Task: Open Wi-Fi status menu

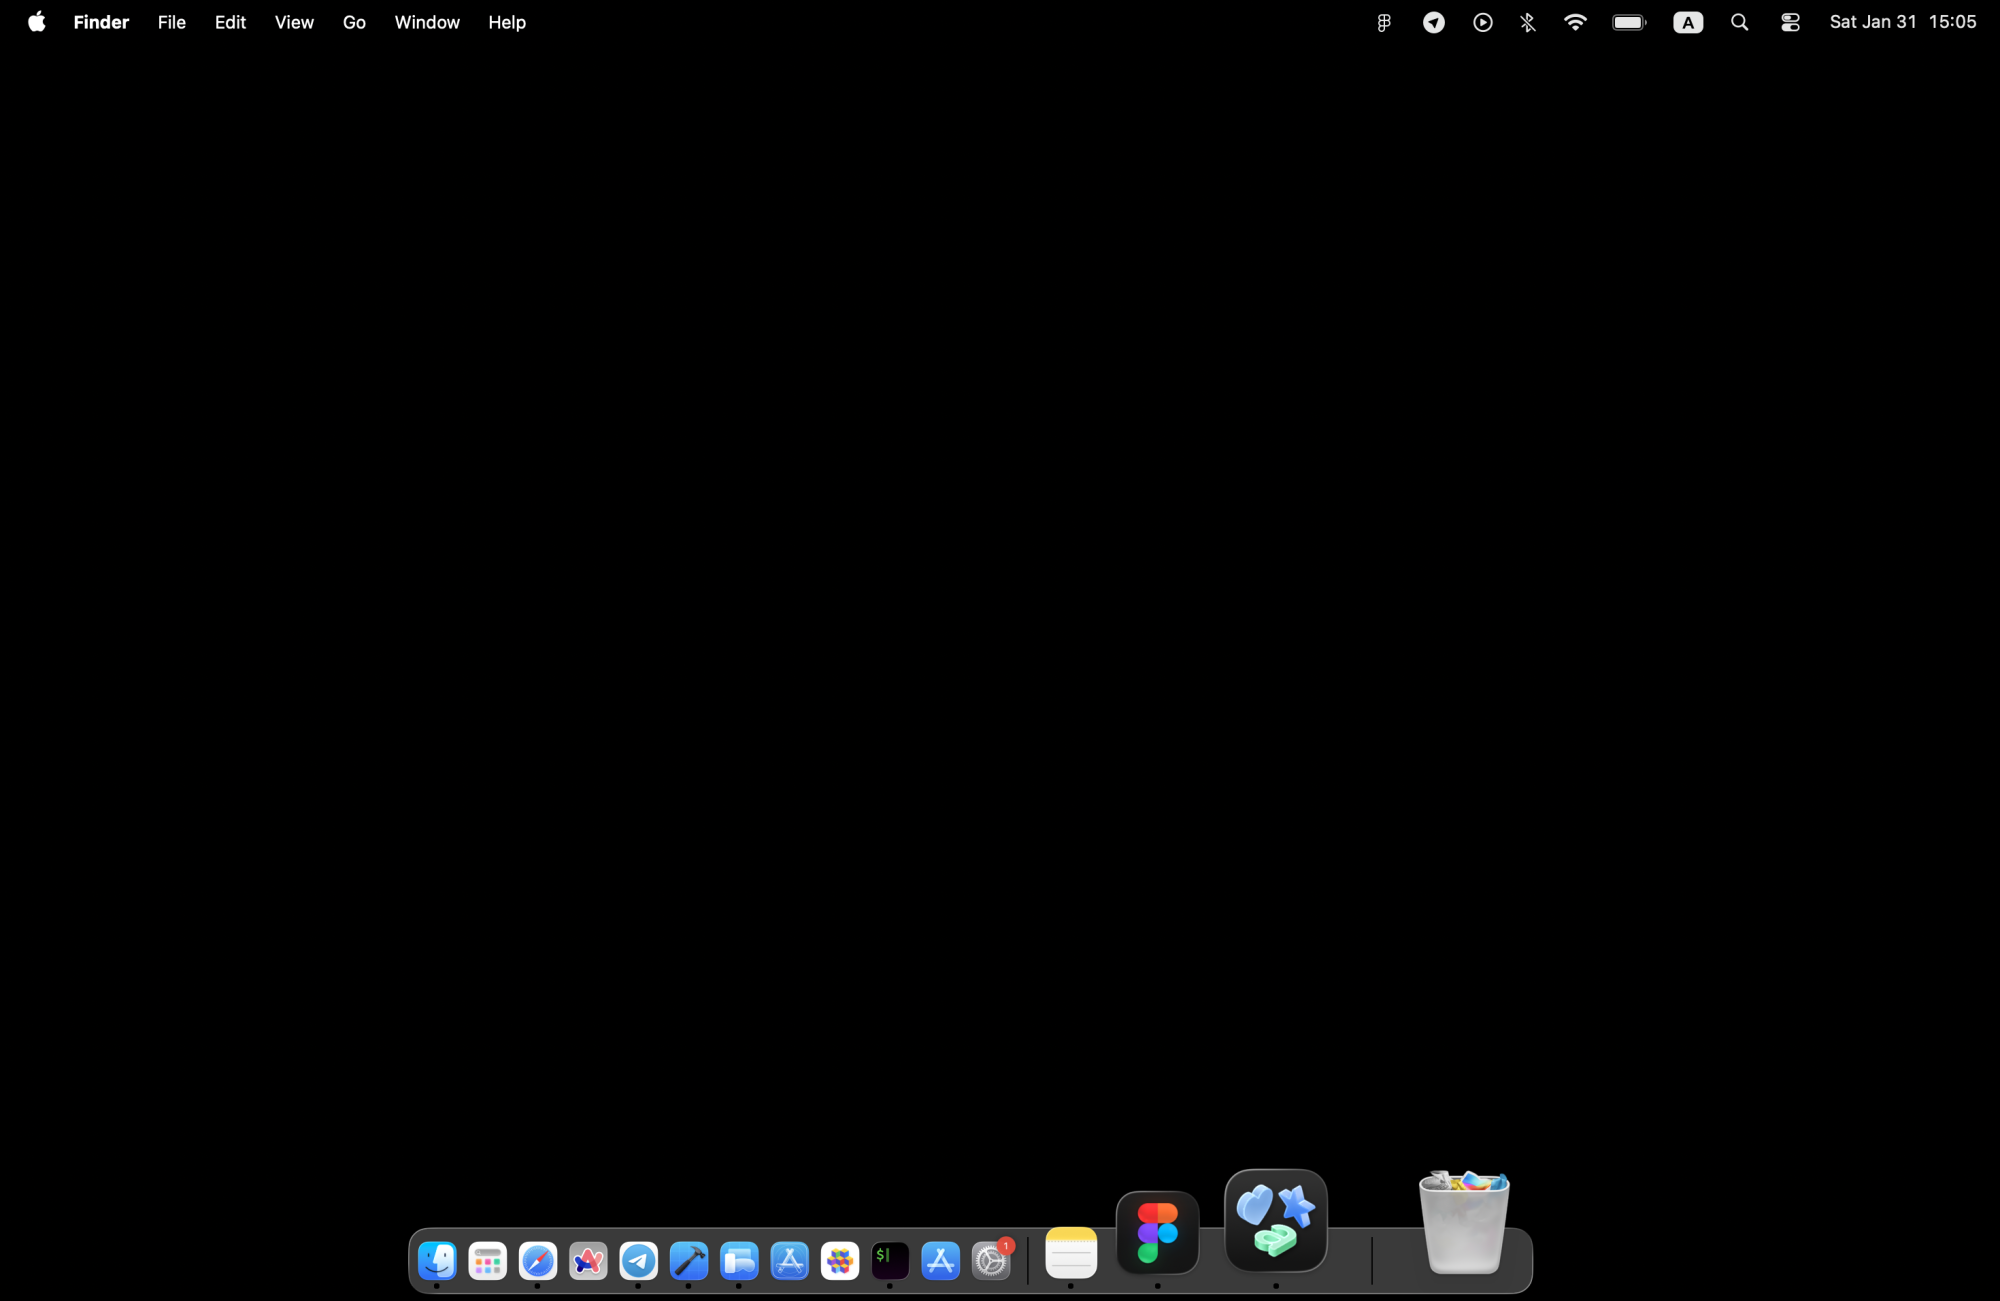Action: [x=1575, y=22]
